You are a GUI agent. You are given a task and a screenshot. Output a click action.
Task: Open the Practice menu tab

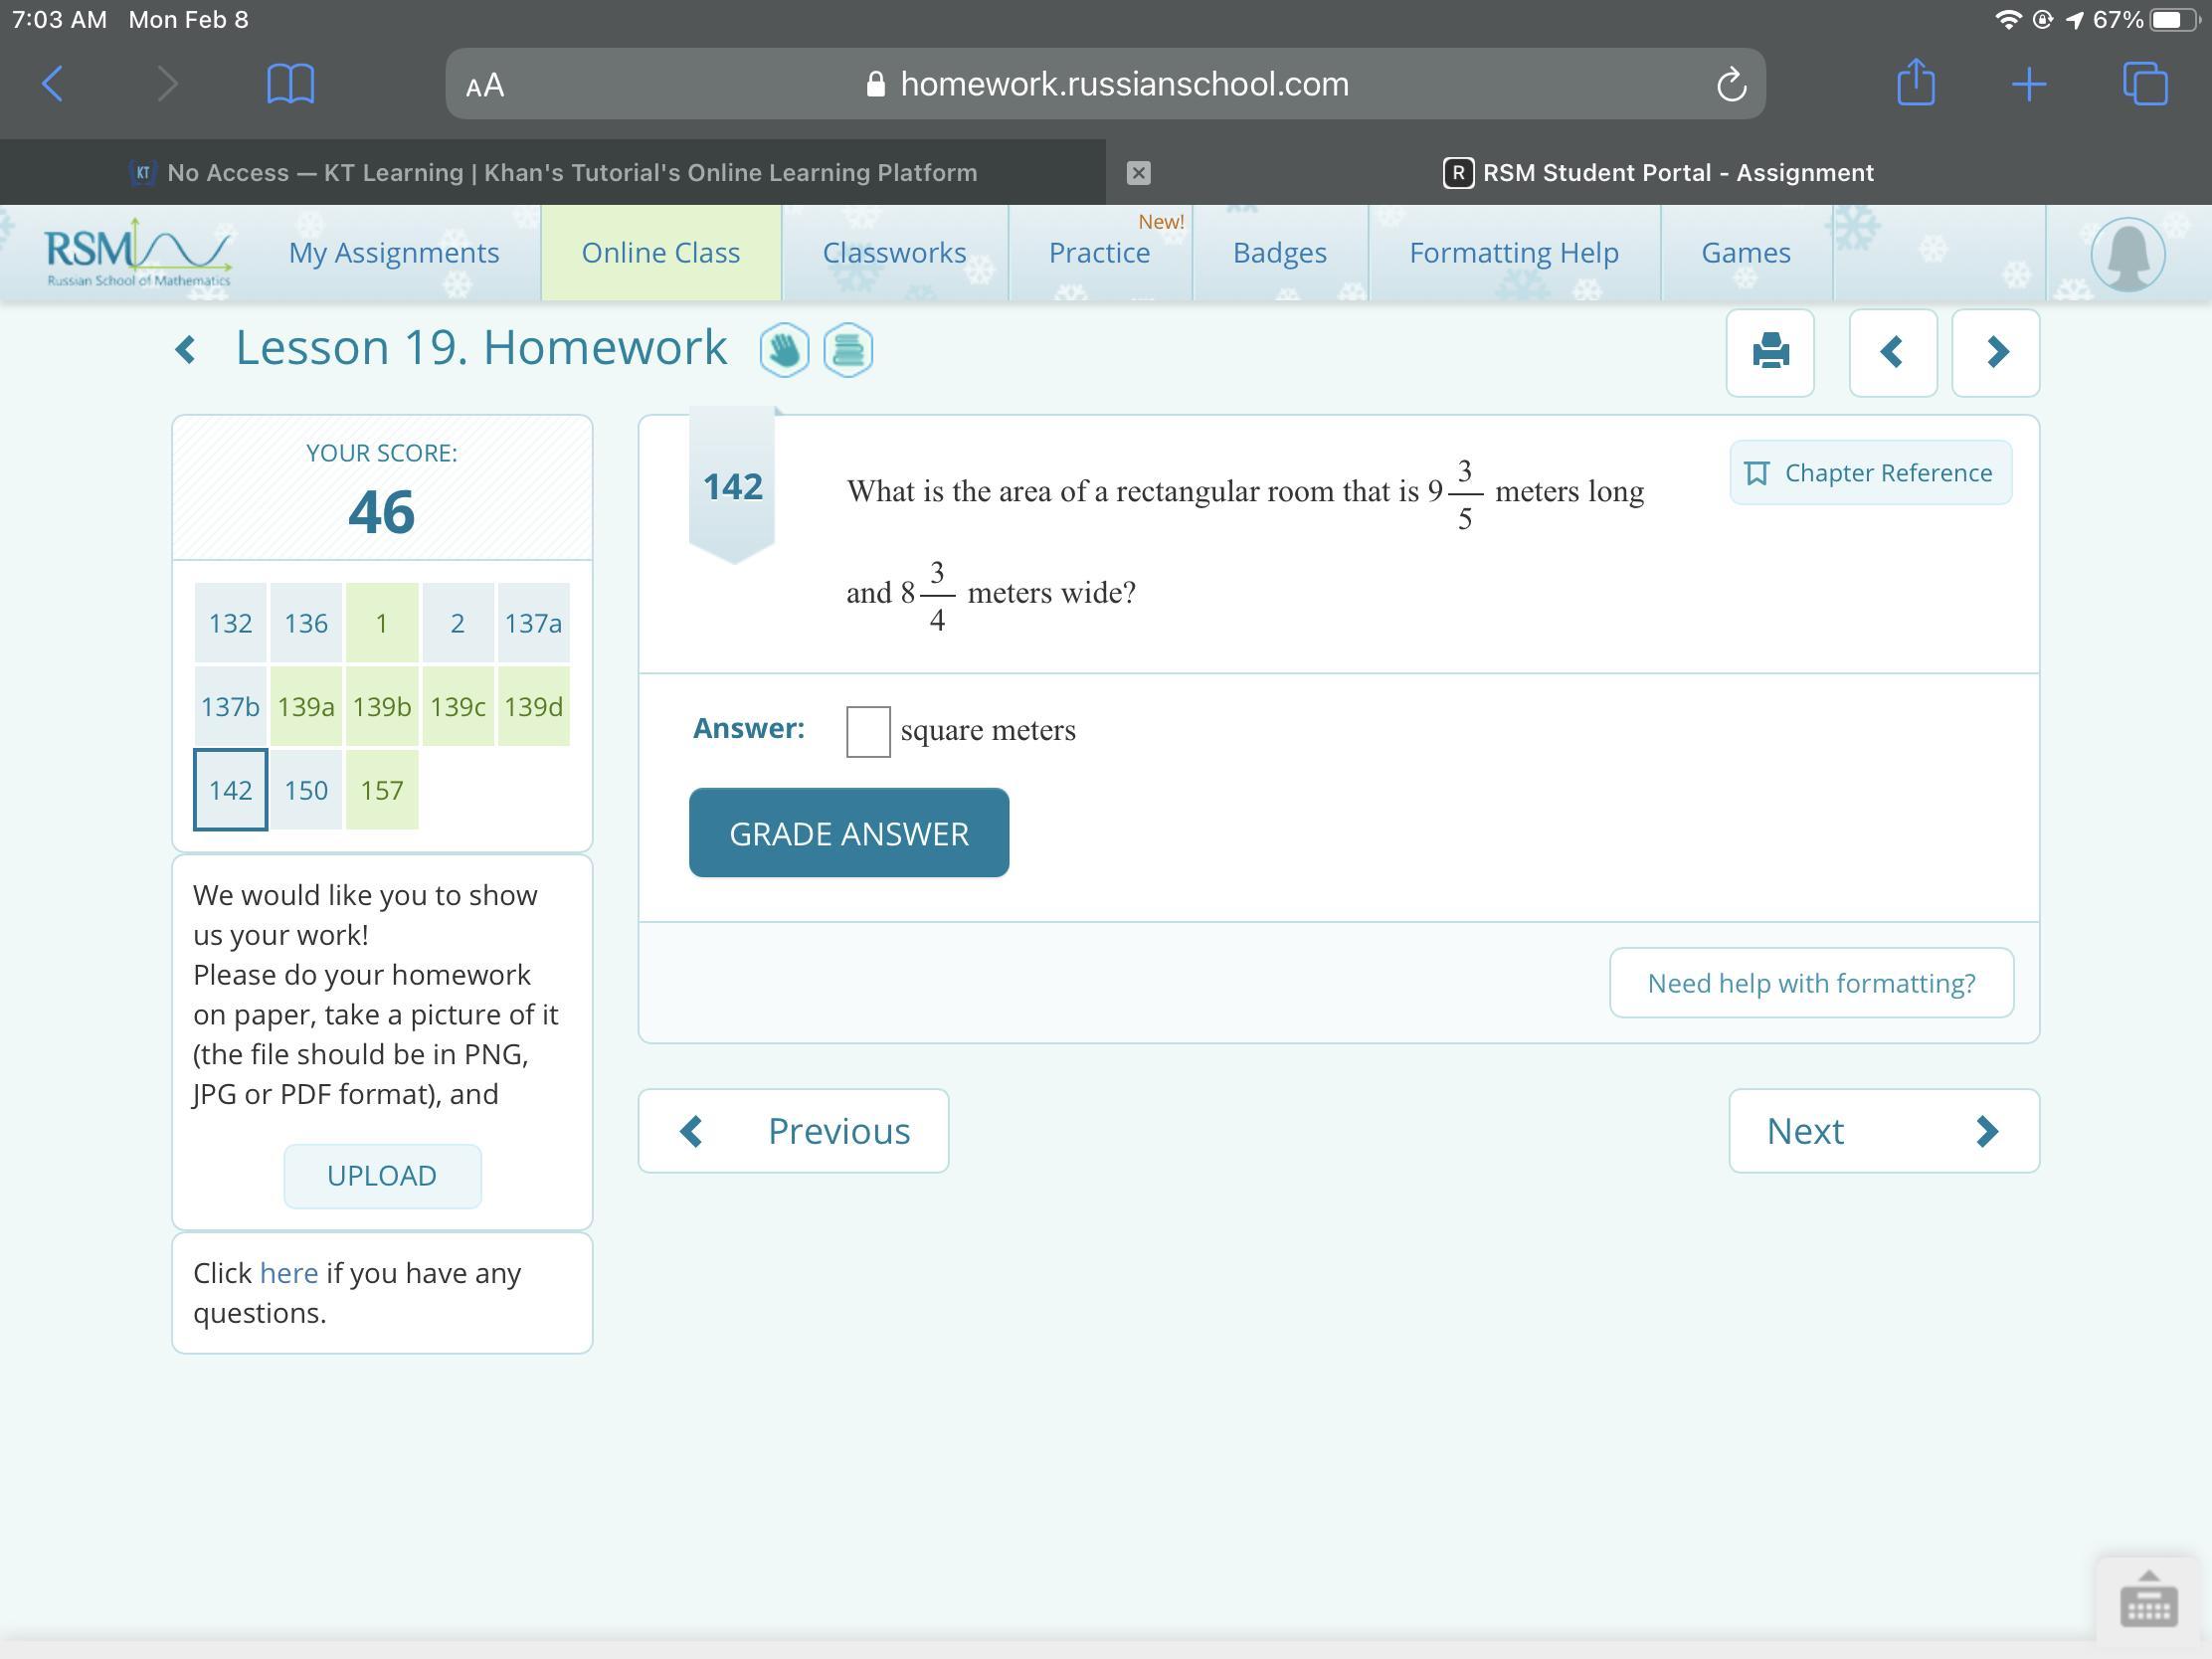1099,253
